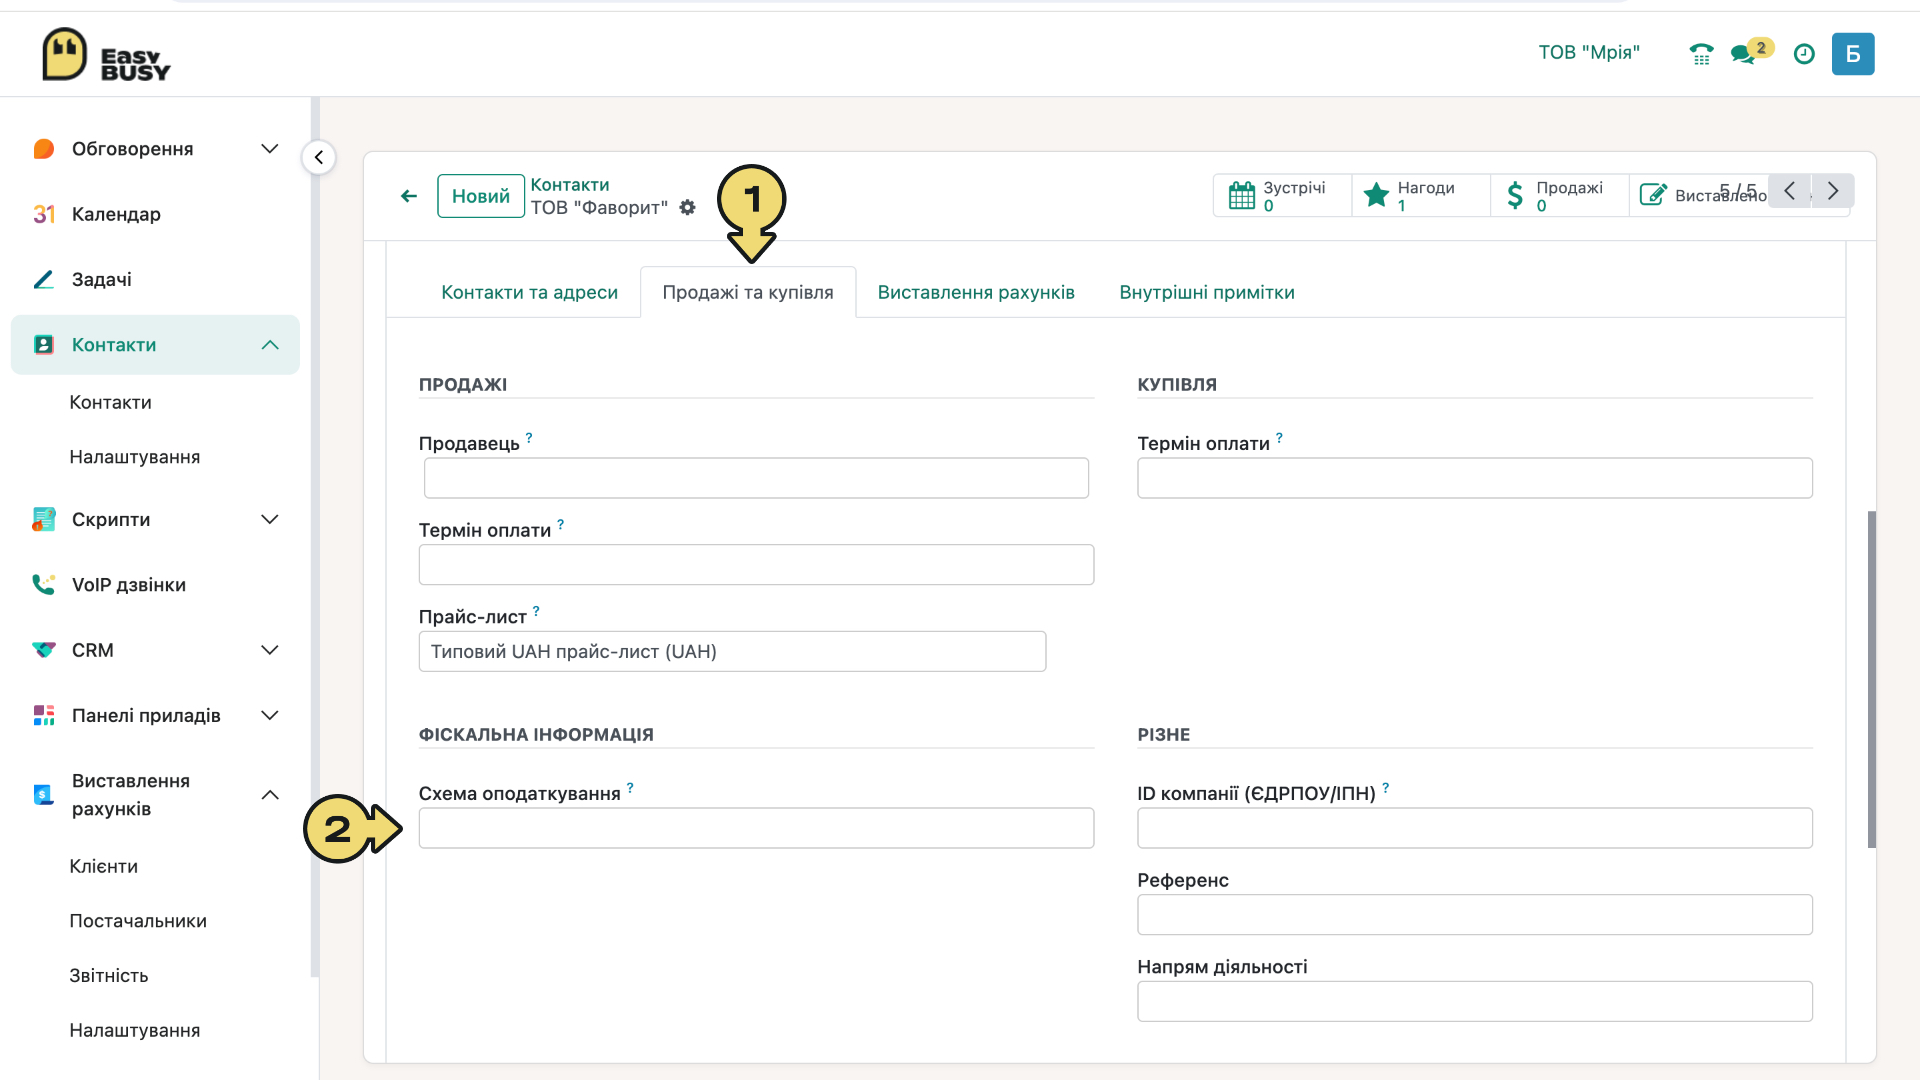This screenshot has height=1080, width=1920.
Task: Click the Задачі pencil icon
Action: point(43,279)
